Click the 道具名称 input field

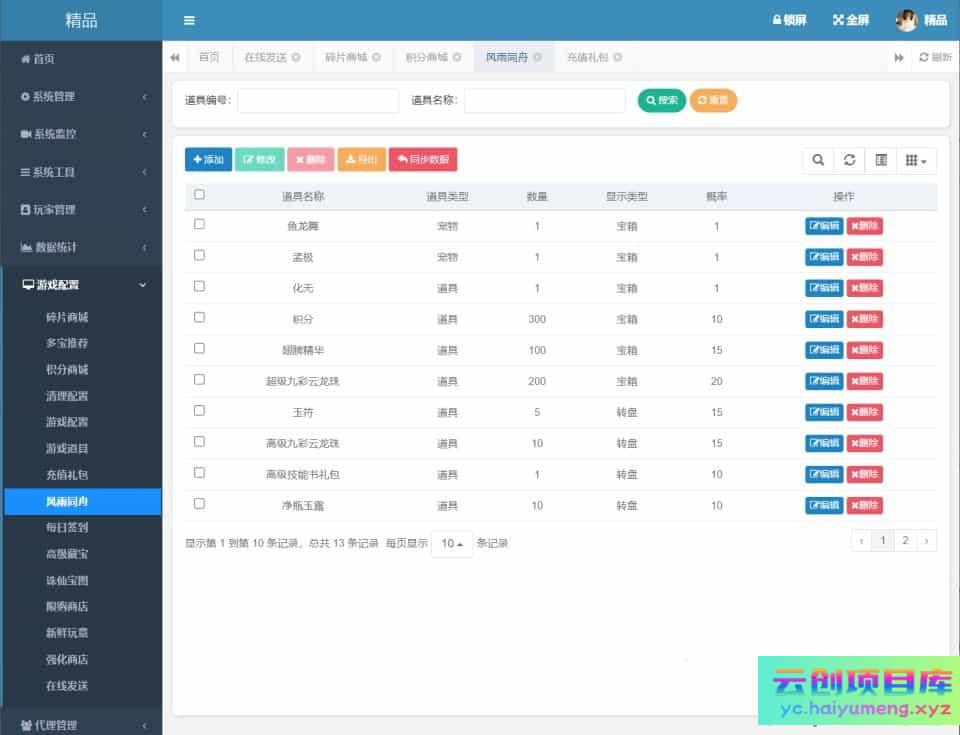pos(544,100)
